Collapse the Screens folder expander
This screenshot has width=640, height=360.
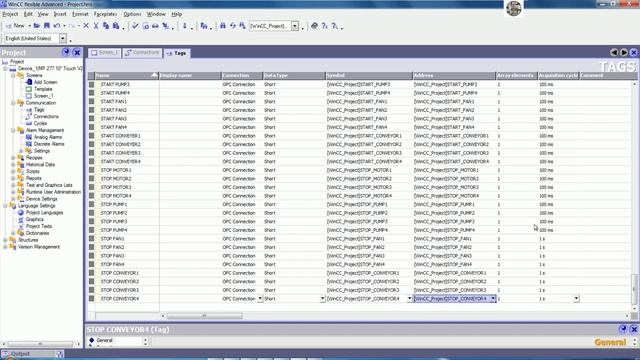13,76
